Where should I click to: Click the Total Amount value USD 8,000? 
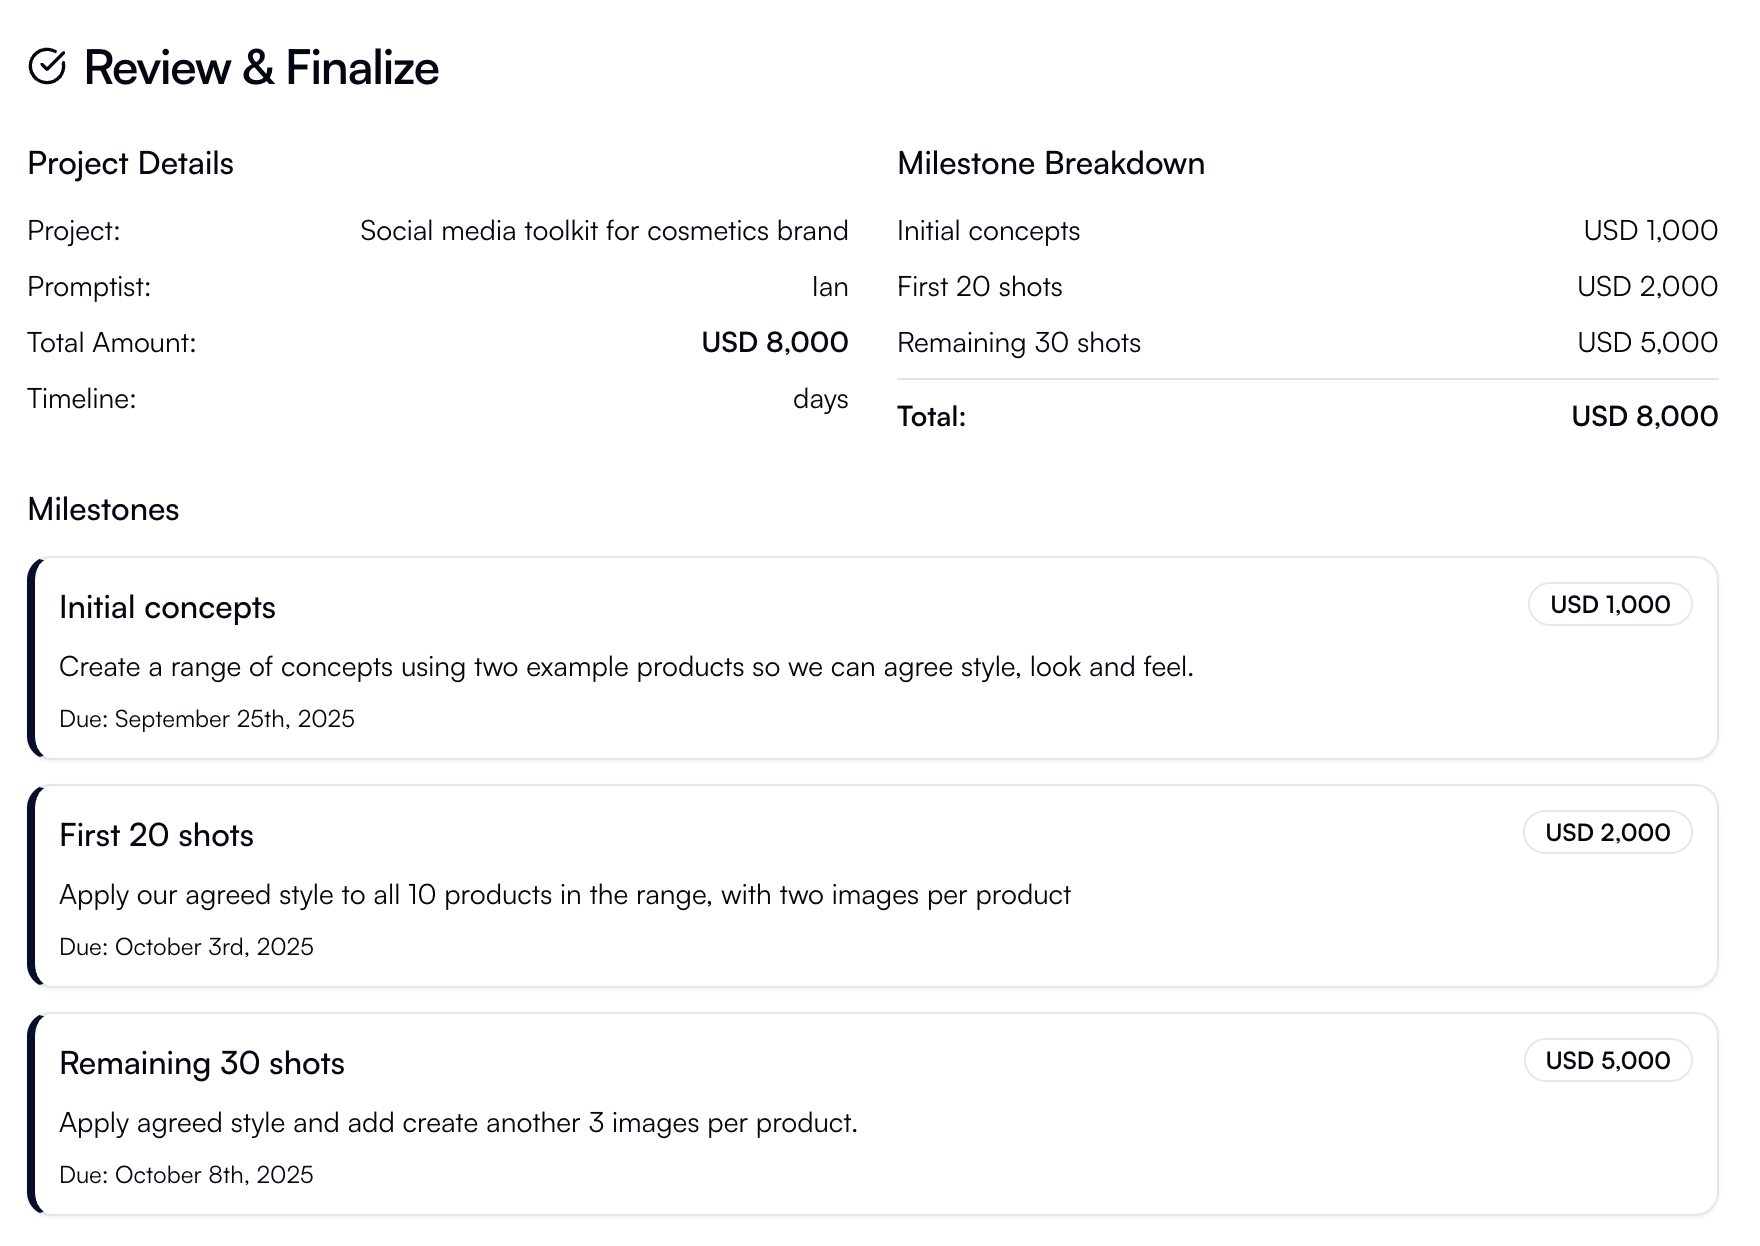click(775, 343)
